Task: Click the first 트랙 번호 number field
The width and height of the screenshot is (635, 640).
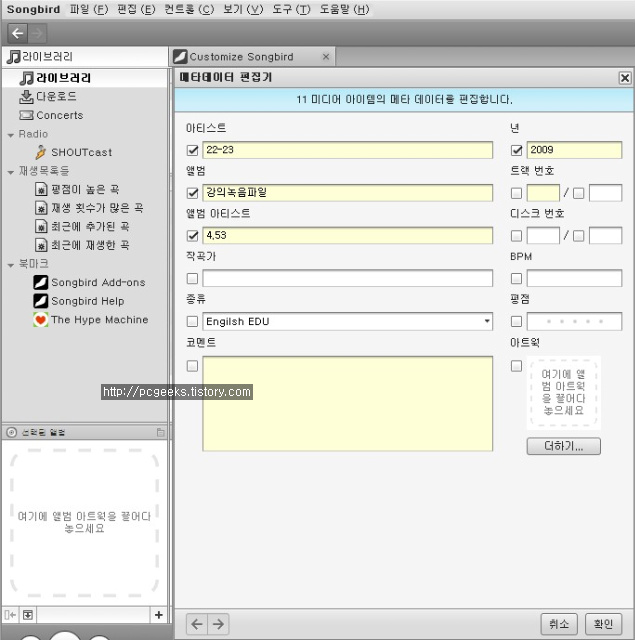Action: point(543,193)
